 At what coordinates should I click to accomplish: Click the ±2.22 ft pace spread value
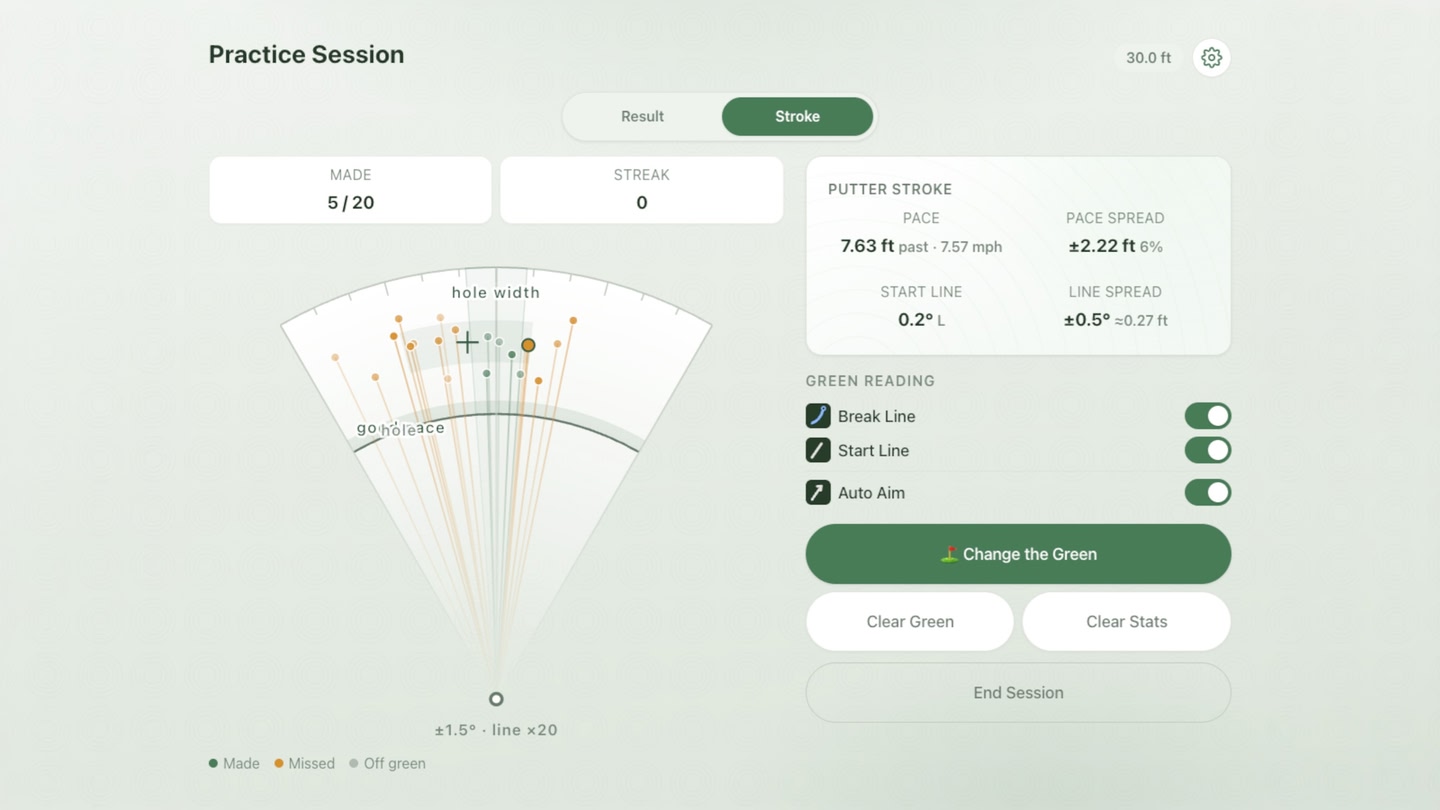(x=1101, y=246)
